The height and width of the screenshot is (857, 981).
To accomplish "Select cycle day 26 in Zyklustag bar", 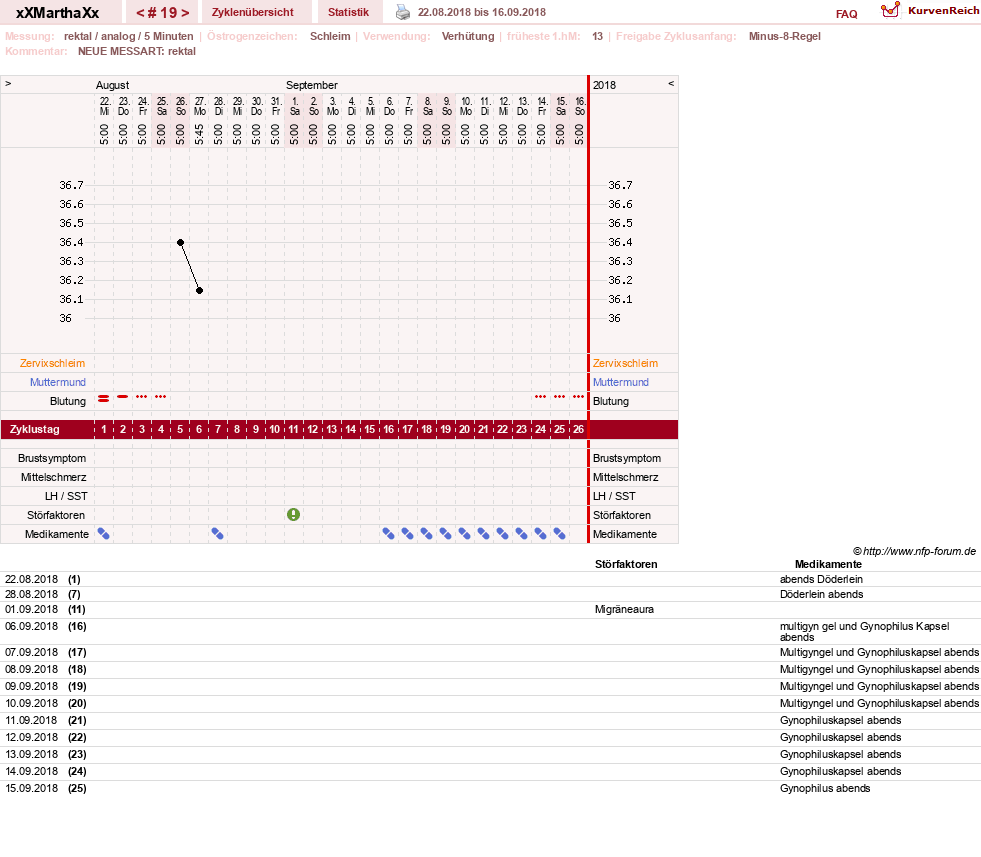I will coord(579,429).
